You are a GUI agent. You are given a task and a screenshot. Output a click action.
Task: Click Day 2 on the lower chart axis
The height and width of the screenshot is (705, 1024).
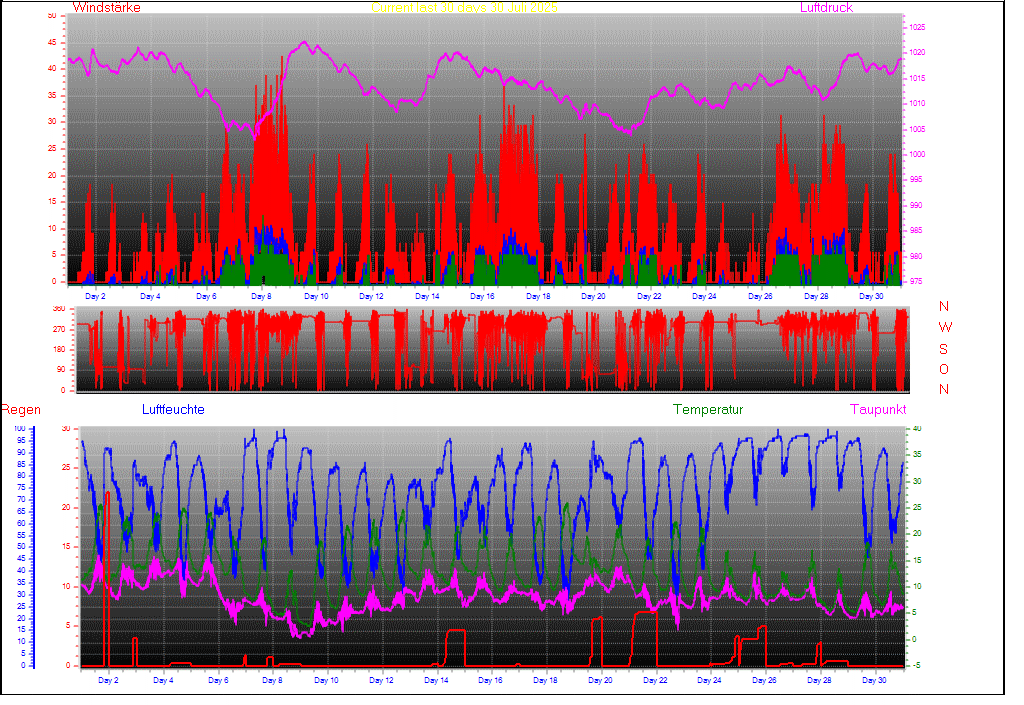(108, 681)
